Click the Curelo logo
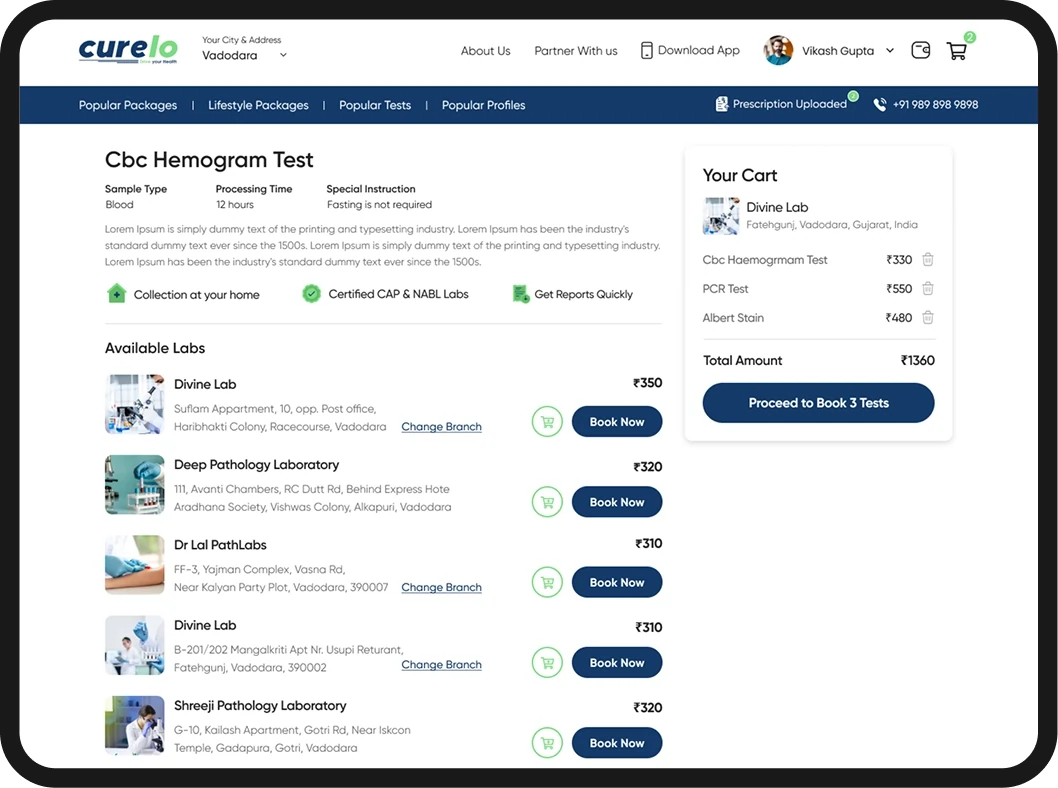1058x788 pixels. tap(128, 50)
